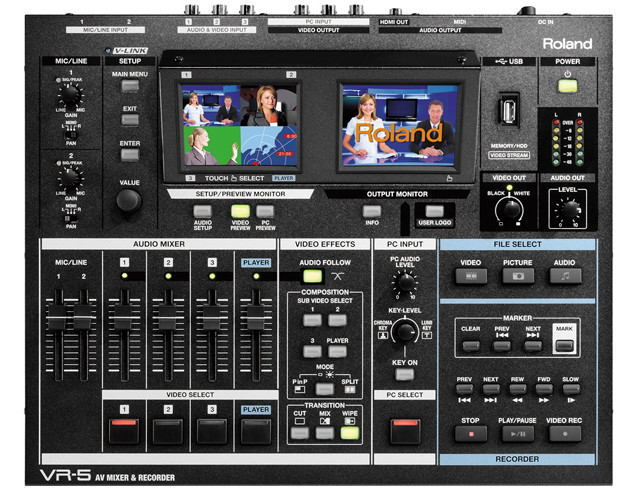Select the AUDIO SETUP button
Viewport: 633px width, 500px height.
coord(203,211)
